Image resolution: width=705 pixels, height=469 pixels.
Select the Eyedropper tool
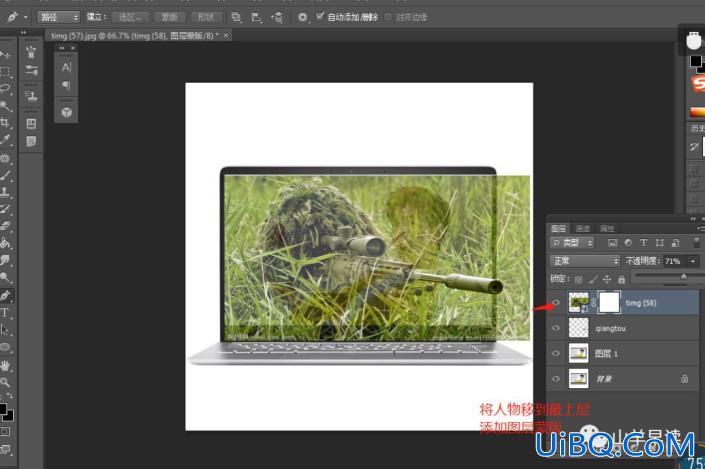click(x=5, y=139)
